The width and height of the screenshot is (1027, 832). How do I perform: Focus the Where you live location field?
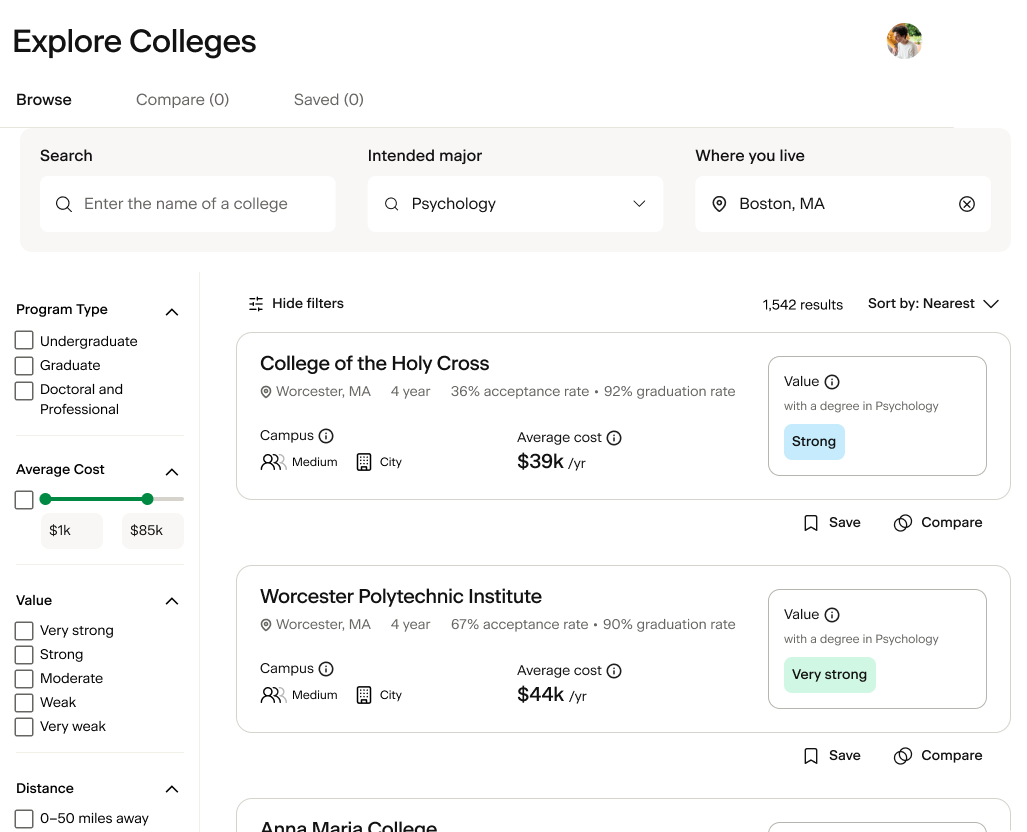[843, 204]
